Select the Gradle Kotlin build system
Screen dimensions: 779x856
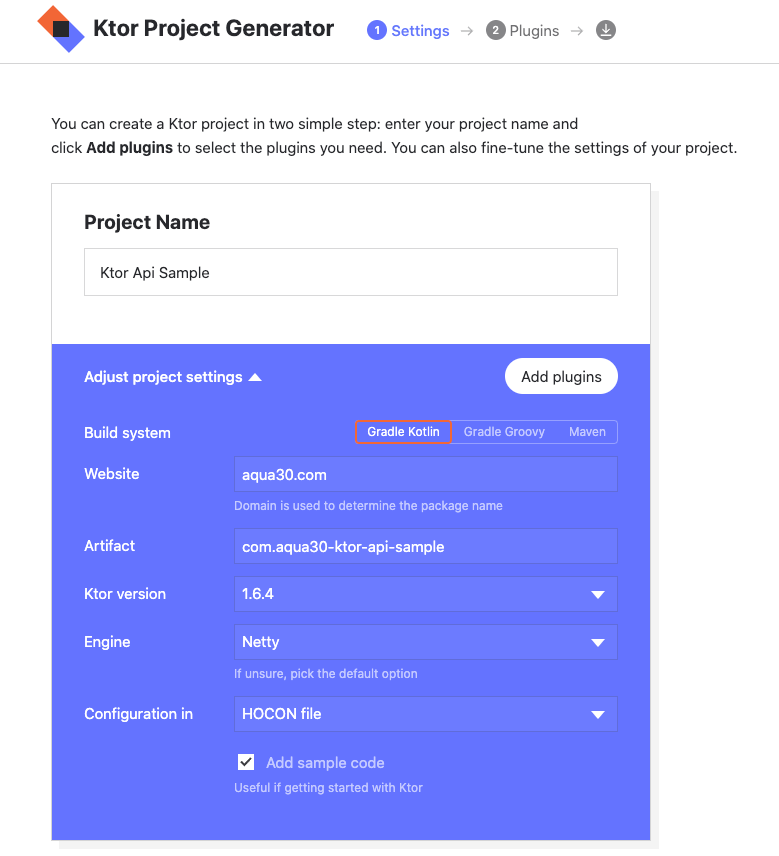(403, 431)
